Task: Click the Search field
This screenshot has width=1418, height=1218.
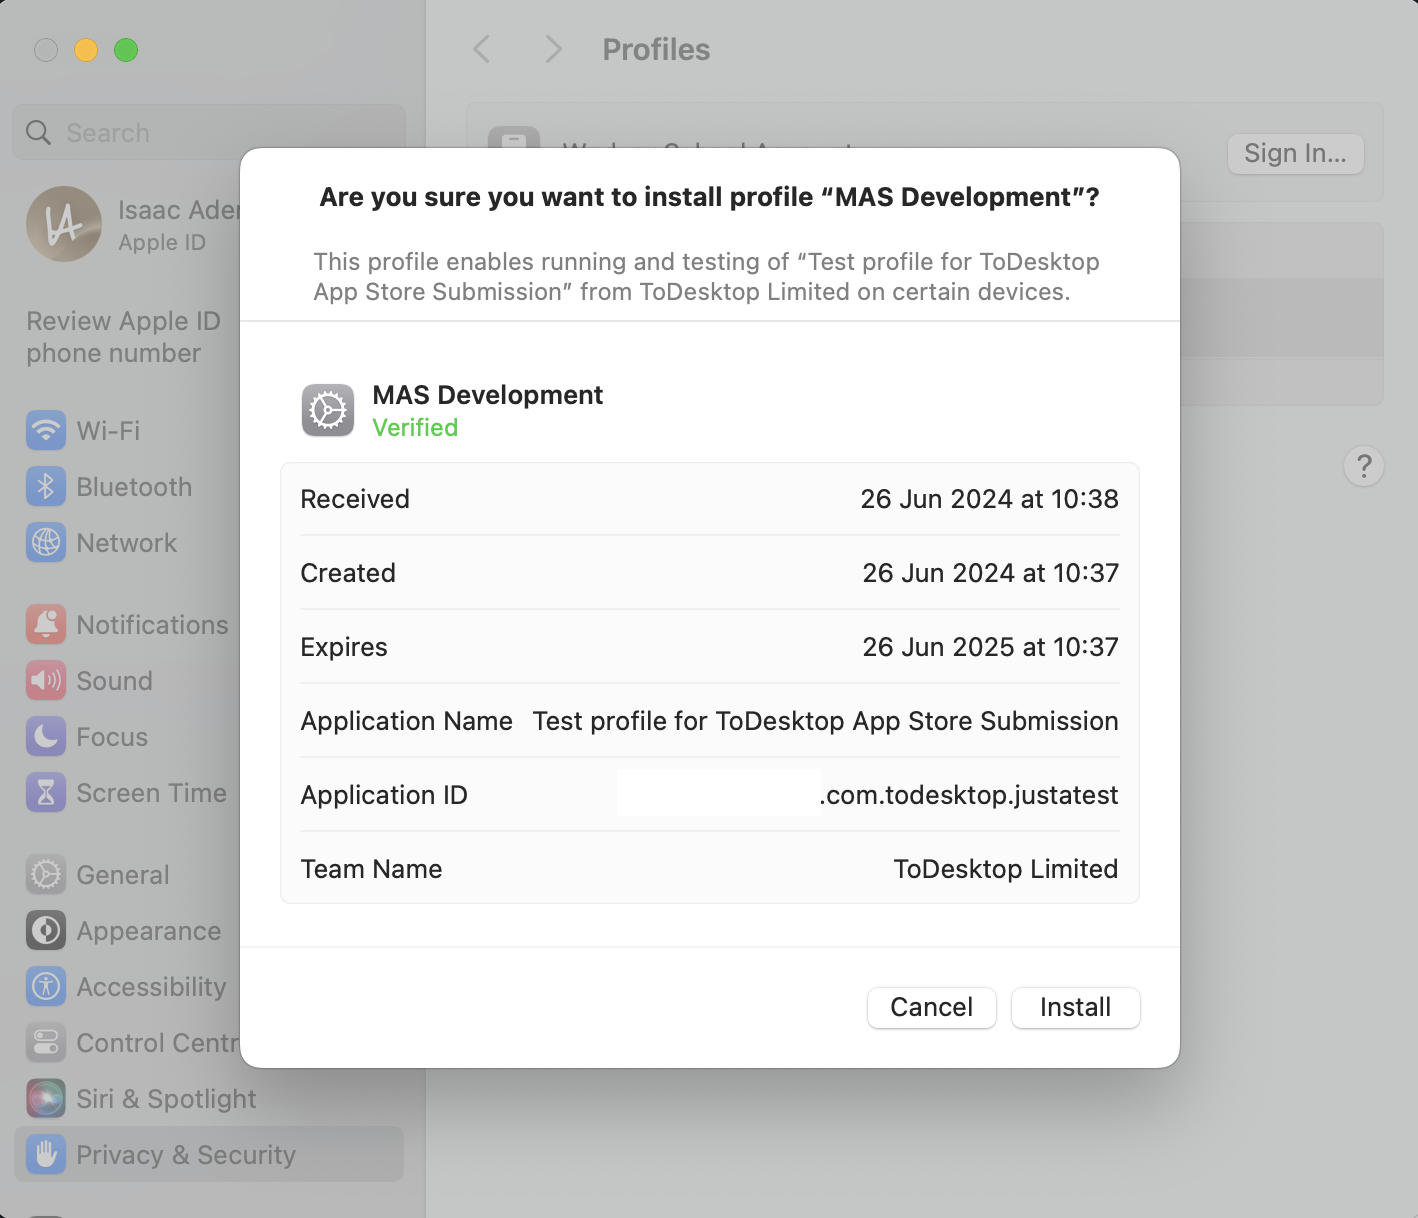Action: click(207, 131)
